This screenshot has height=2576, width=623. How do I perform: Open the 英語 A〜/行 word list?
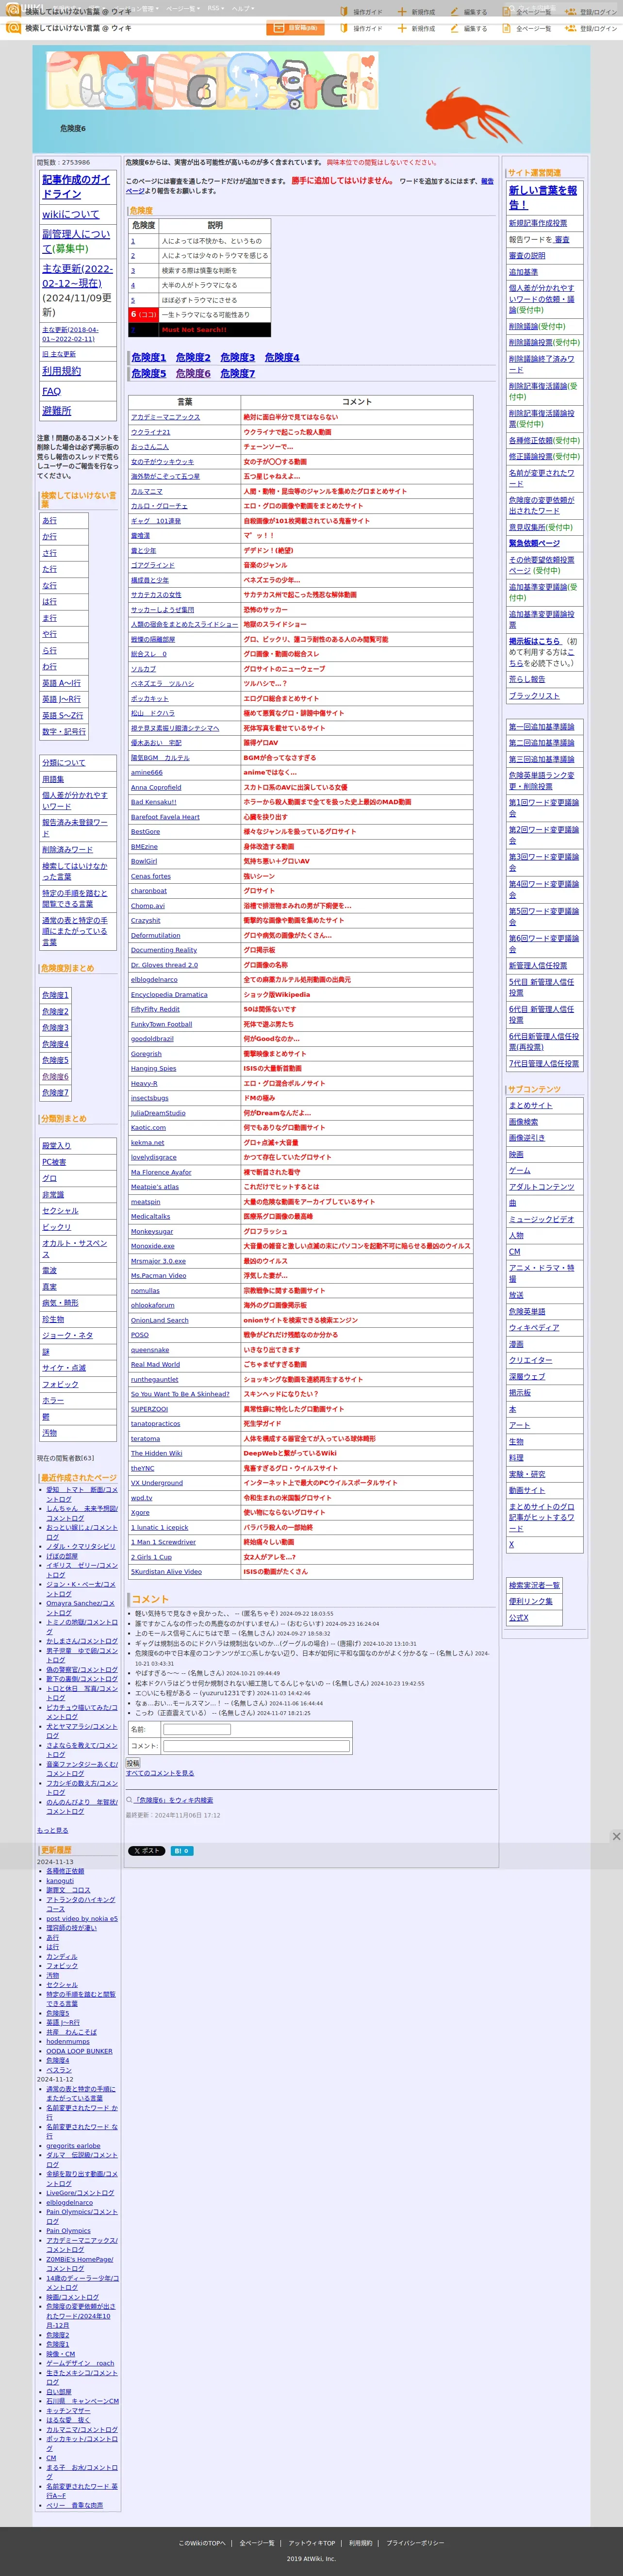pos(61,683)
